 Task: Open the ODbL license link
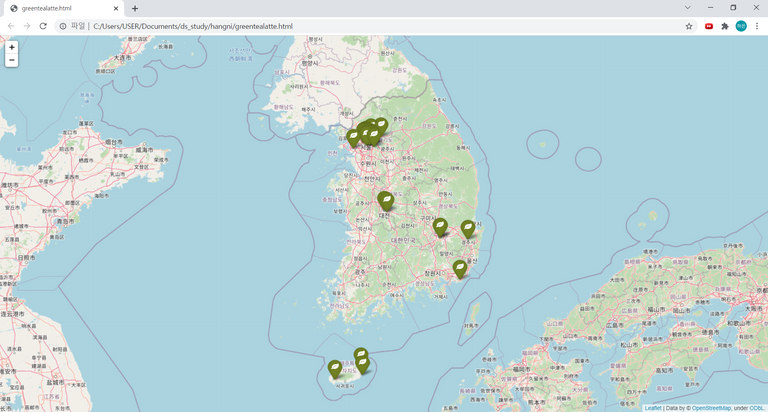(x=757, y=408)
